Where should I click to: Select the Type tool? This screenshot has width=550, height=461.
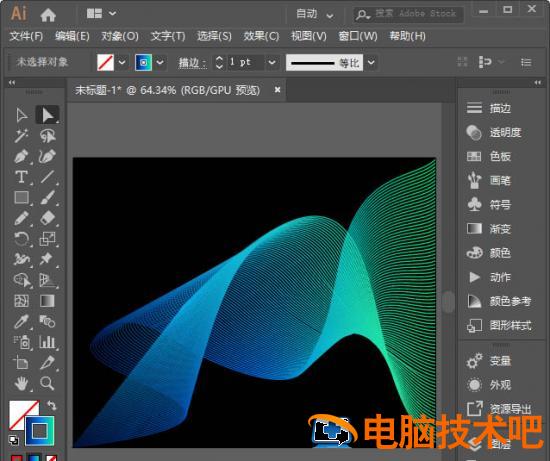click(x=21, y=177)
